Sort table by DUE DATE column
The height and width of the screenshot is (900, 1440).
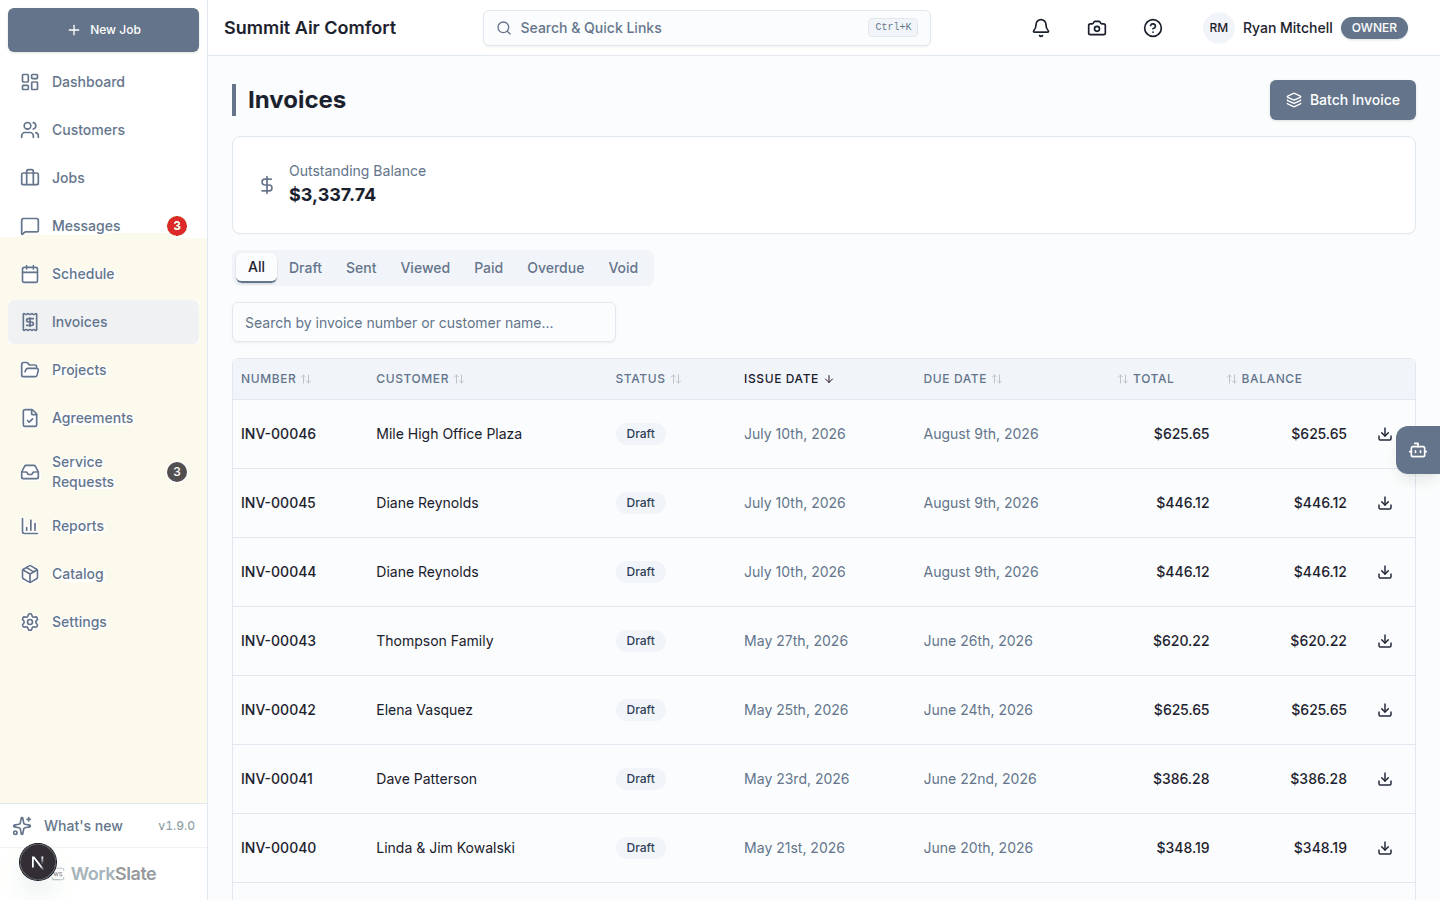tap(963, 379)
